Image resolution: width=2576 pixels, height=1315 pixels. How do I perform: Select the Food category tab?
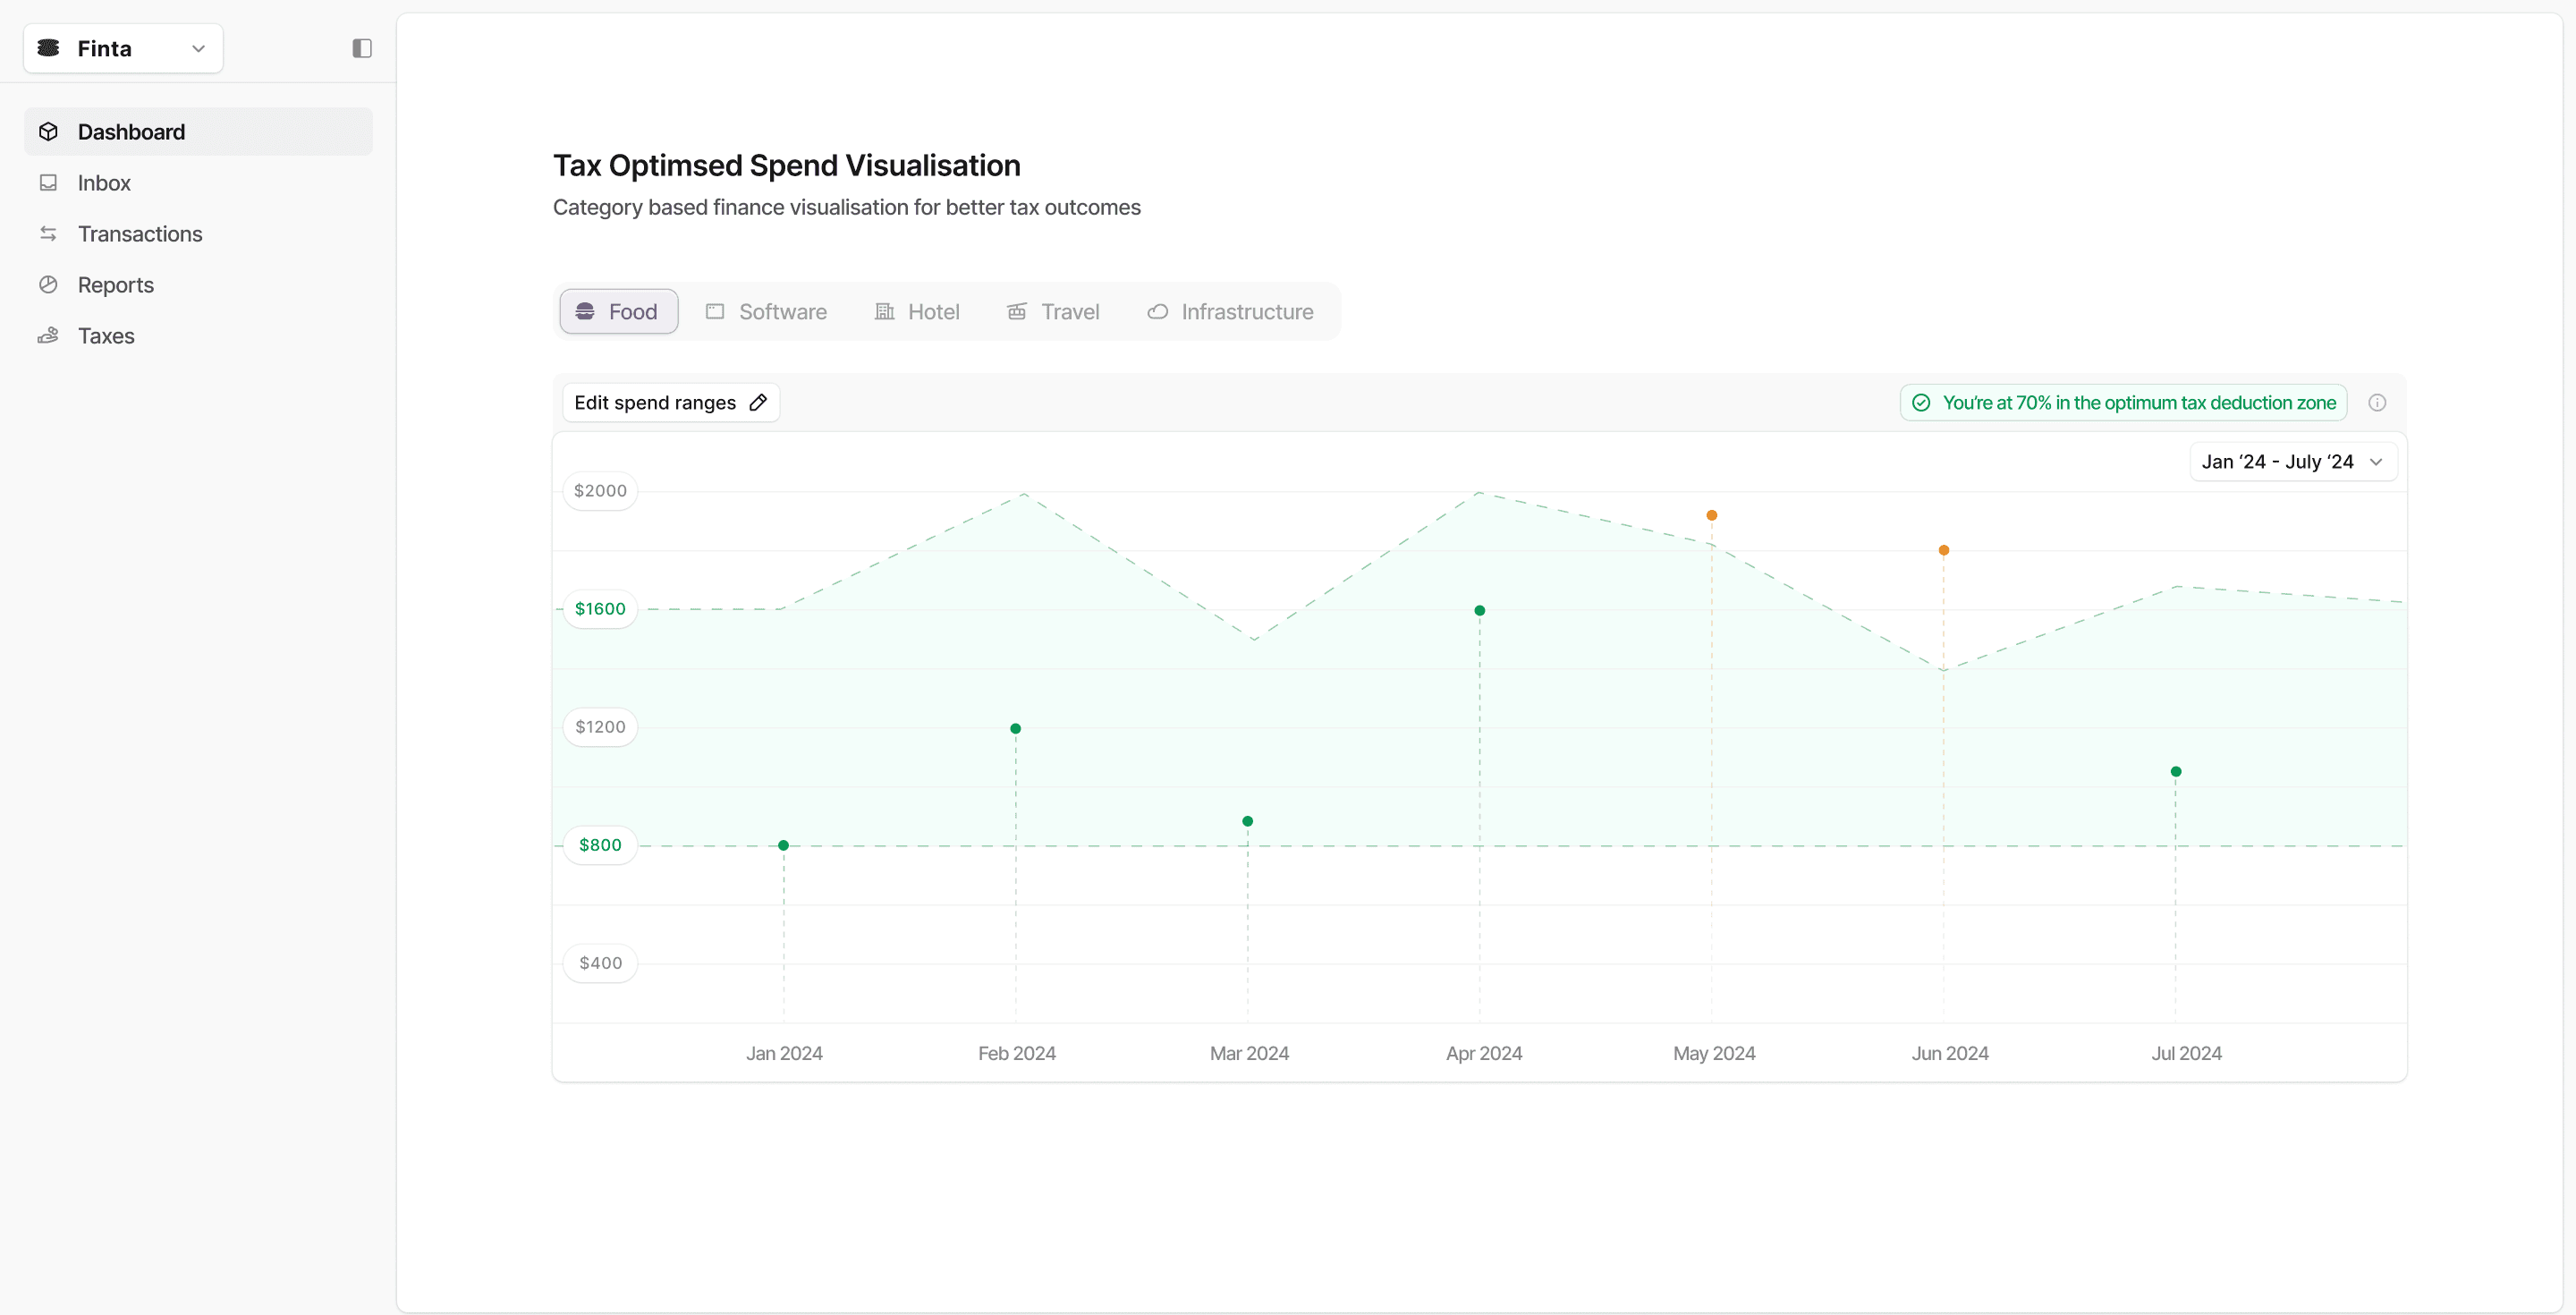(618, 312)
